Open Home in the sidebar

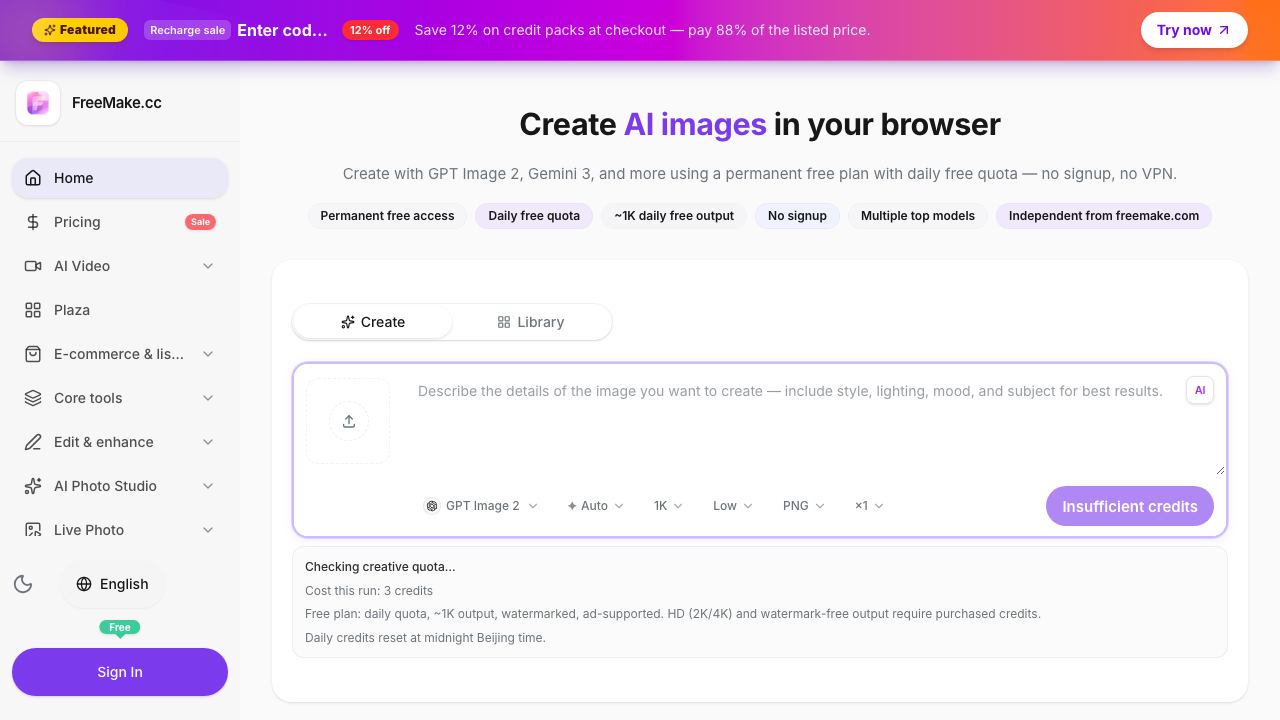tap(120, 178)
